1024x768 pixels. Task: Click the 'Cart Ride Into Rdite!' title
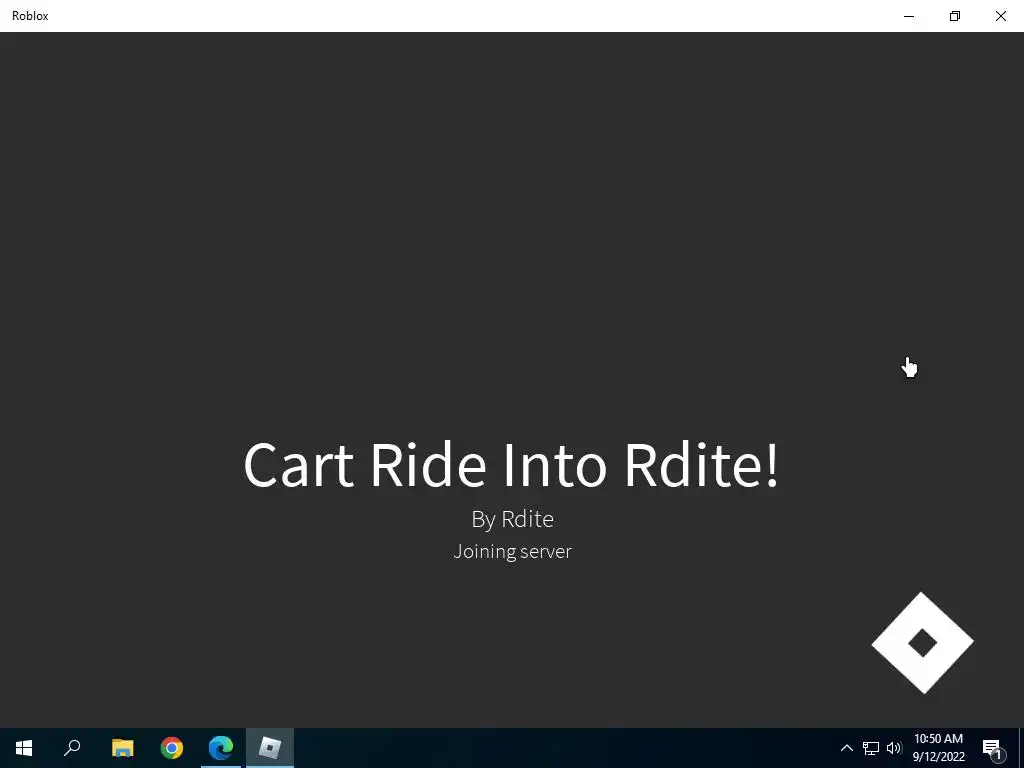pos(511,465)
